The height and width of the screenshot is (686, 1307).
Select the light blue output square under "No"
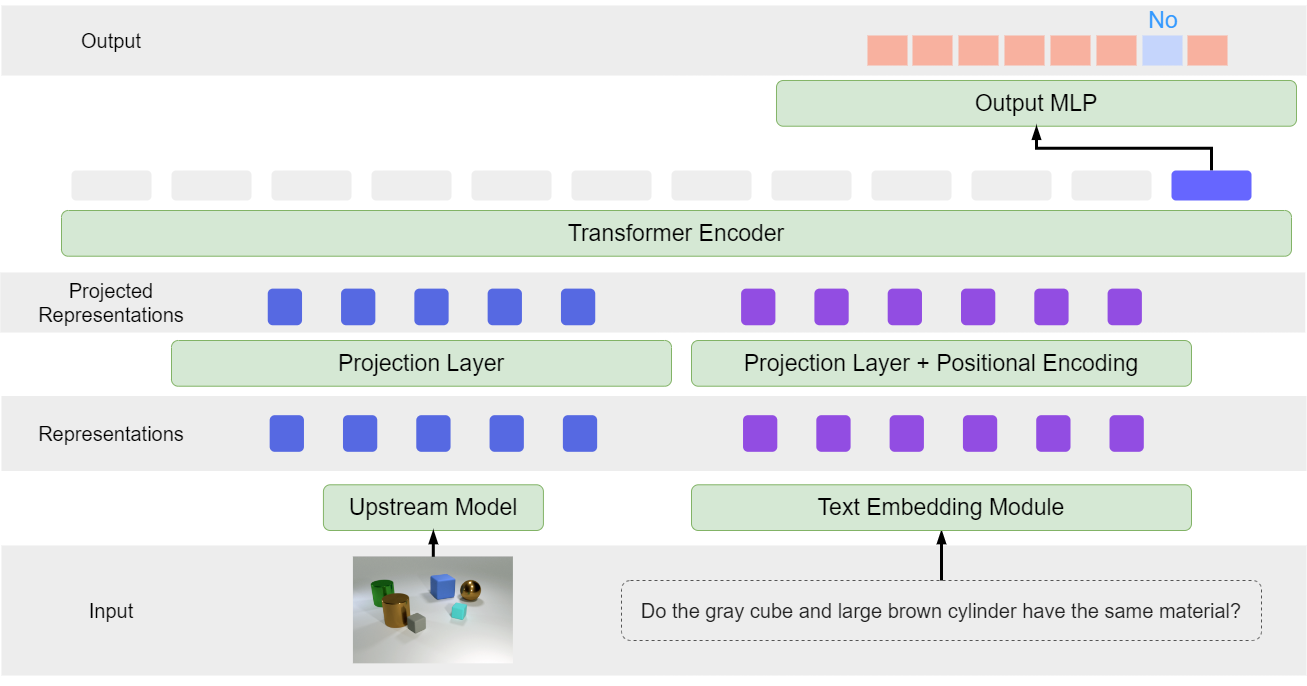tap(1162, 50)
